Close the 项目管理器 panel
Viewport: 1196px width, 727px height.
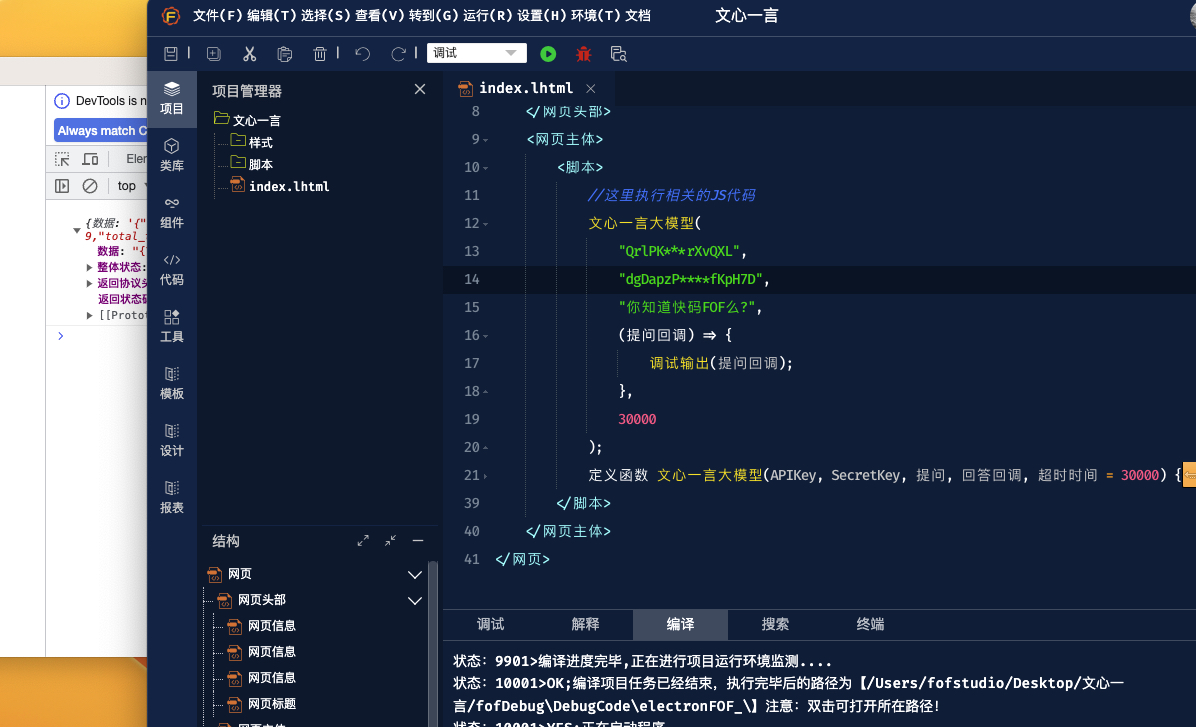tap(420, 89)
